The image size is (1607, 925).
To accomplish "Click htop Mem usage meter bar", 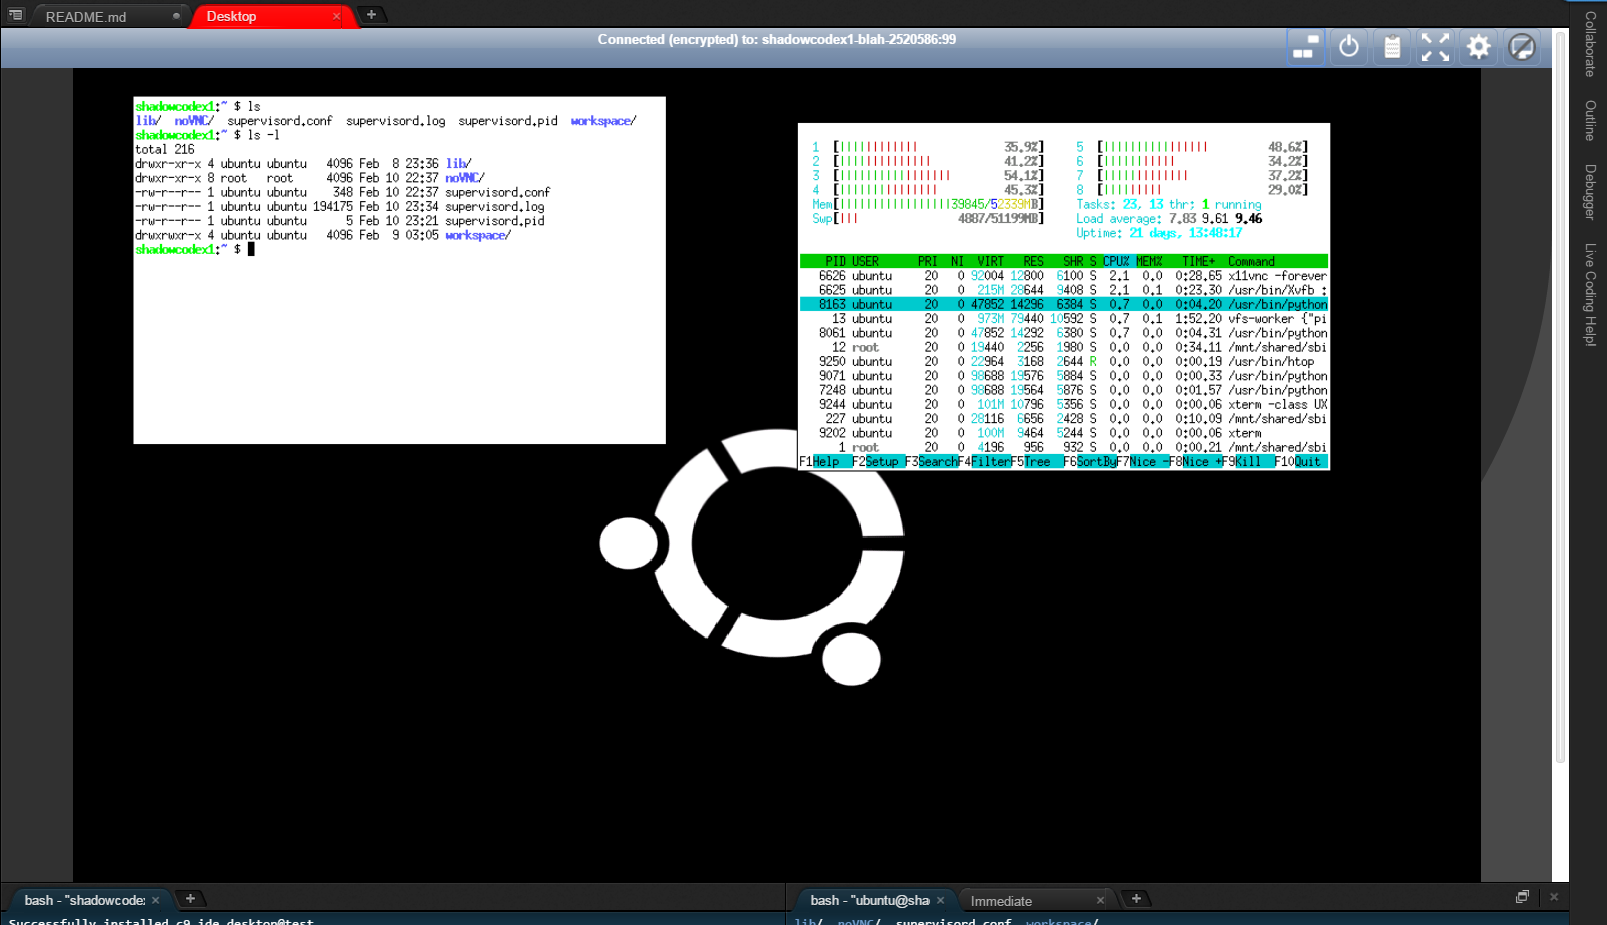I will [928, 204].
